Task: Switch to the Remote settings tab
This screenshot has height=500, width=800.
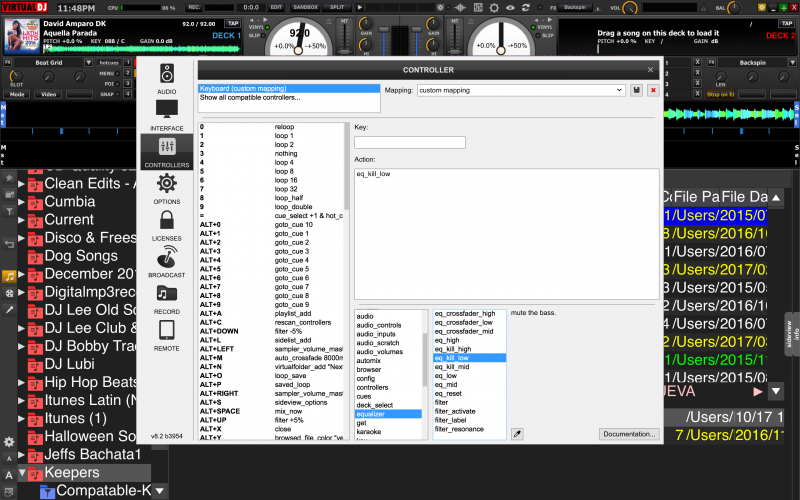Action: [167, 335]
